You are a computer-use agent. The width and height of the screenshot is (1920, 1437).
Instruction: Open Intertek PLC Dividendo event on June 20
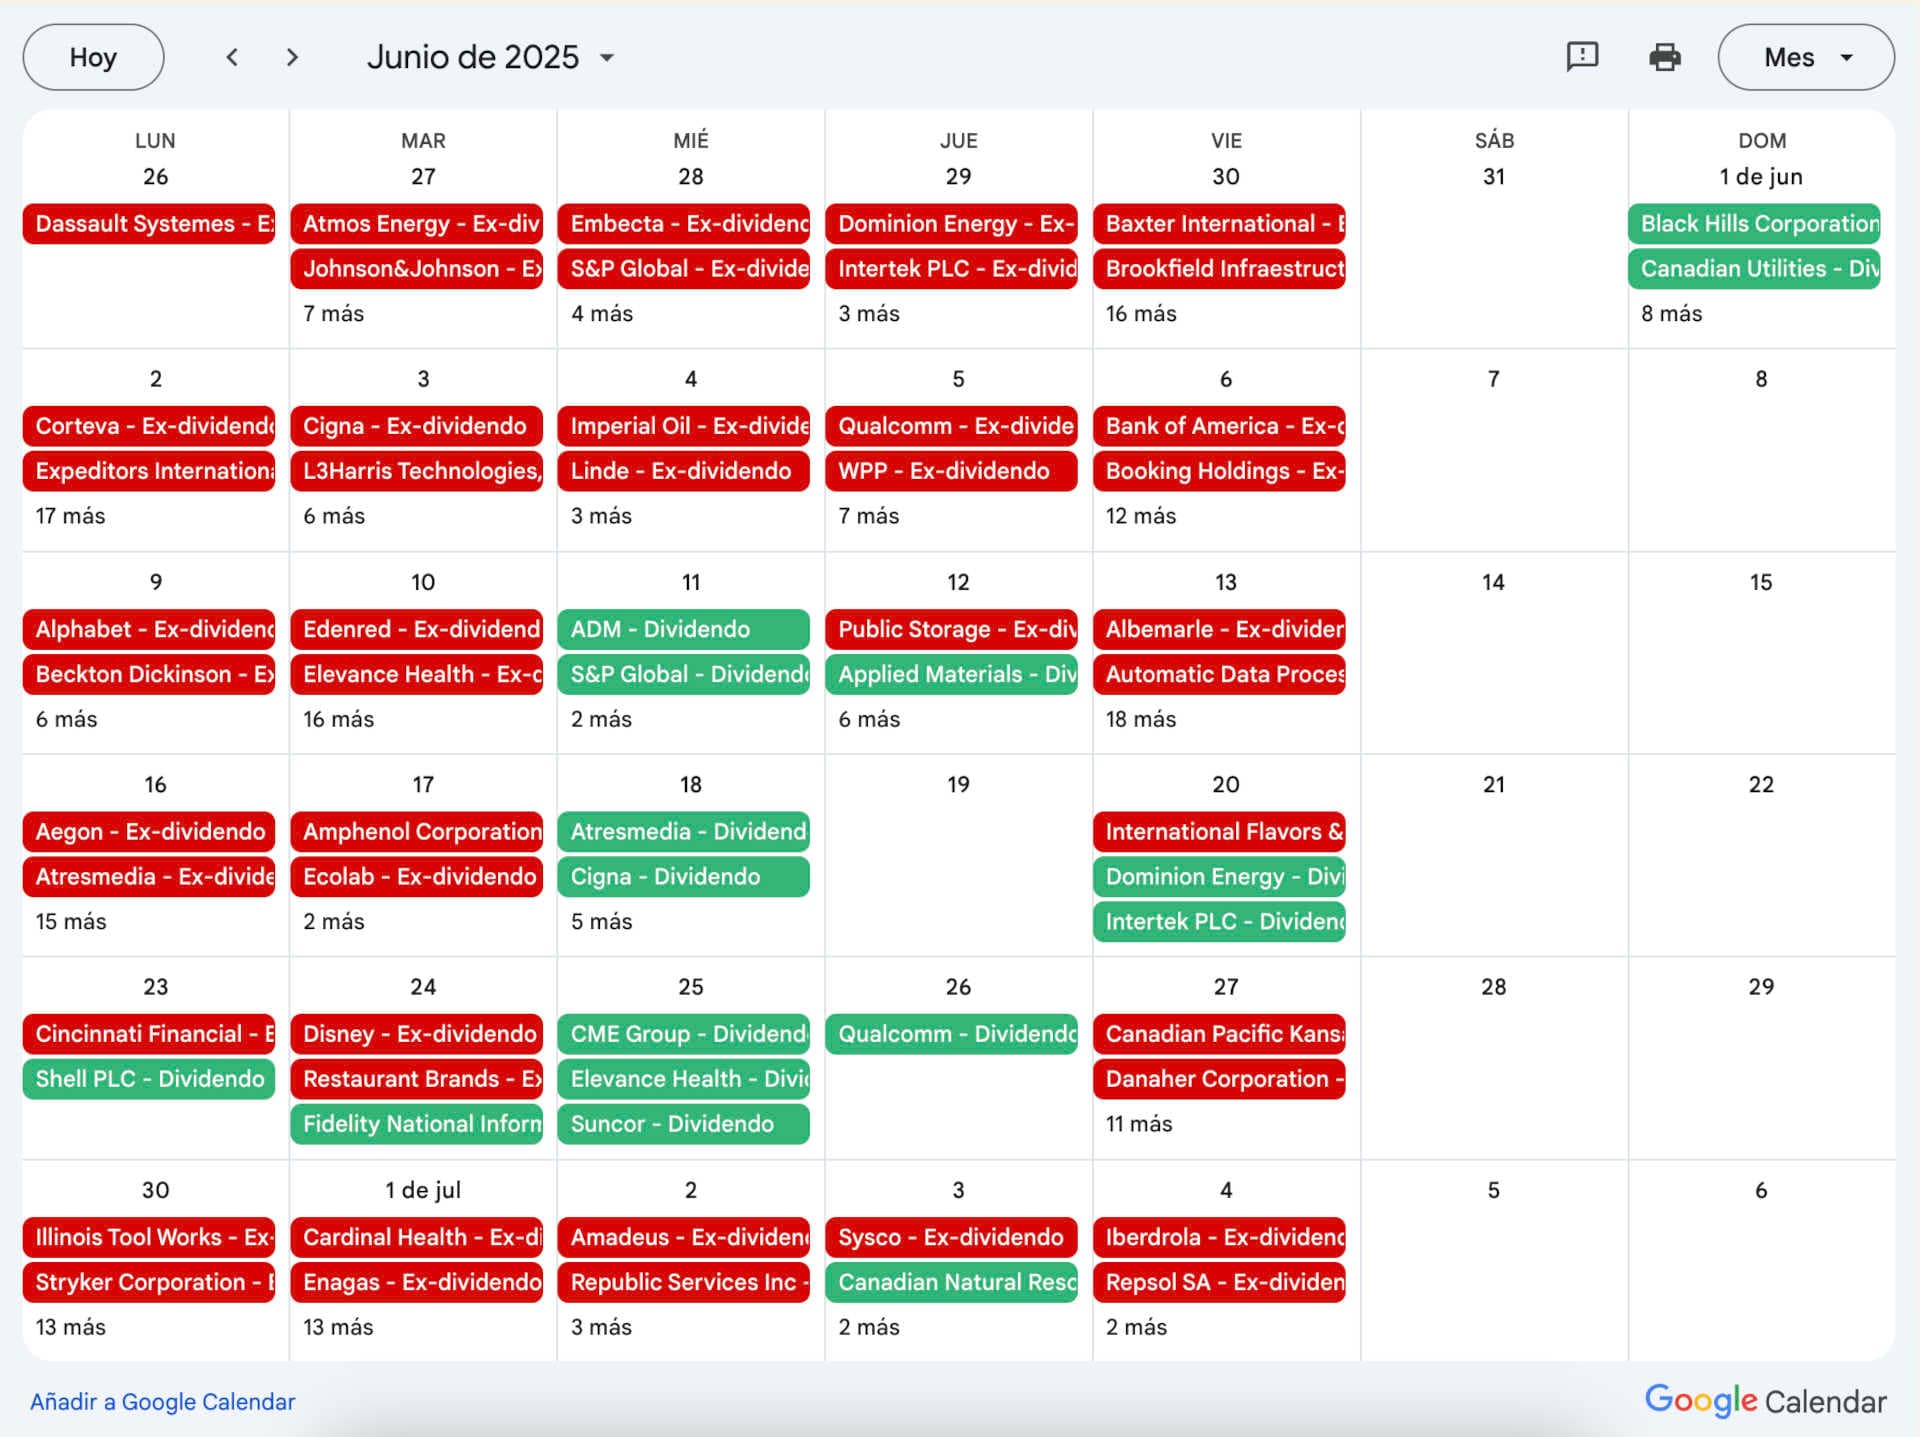tap(1219, 922)
